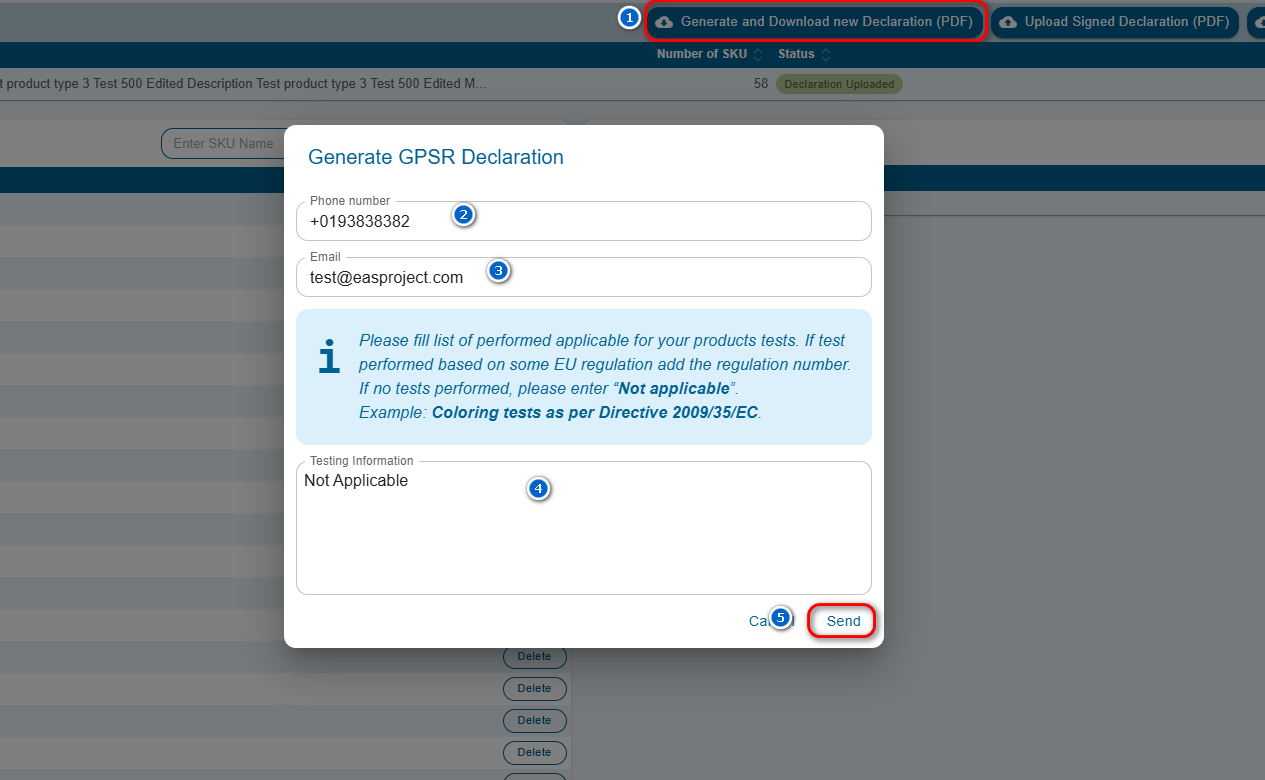Sort by the Number of SKU column header
The height and width of the screenshot is (780, 1265).
point(701,54)
